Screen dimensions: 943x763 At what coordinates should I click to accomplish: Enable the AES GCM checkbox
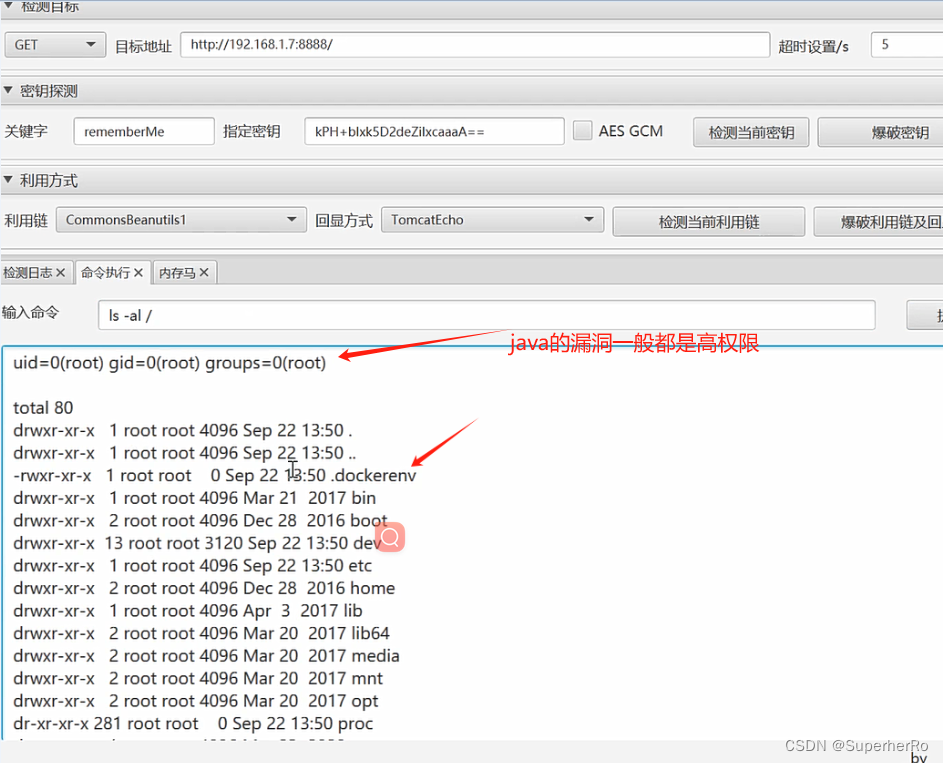click(x=582, y=130)
